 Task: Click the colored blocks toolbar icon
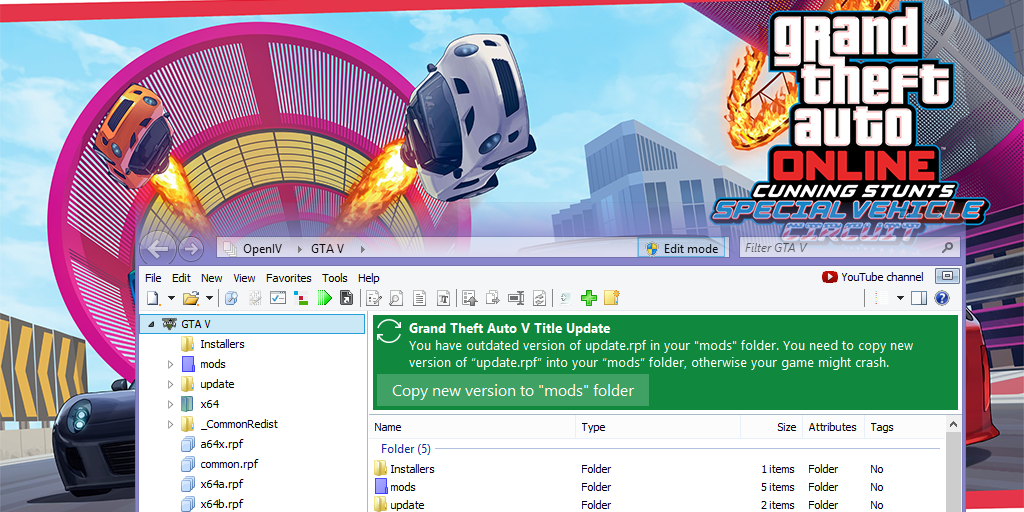pos(301,298)
